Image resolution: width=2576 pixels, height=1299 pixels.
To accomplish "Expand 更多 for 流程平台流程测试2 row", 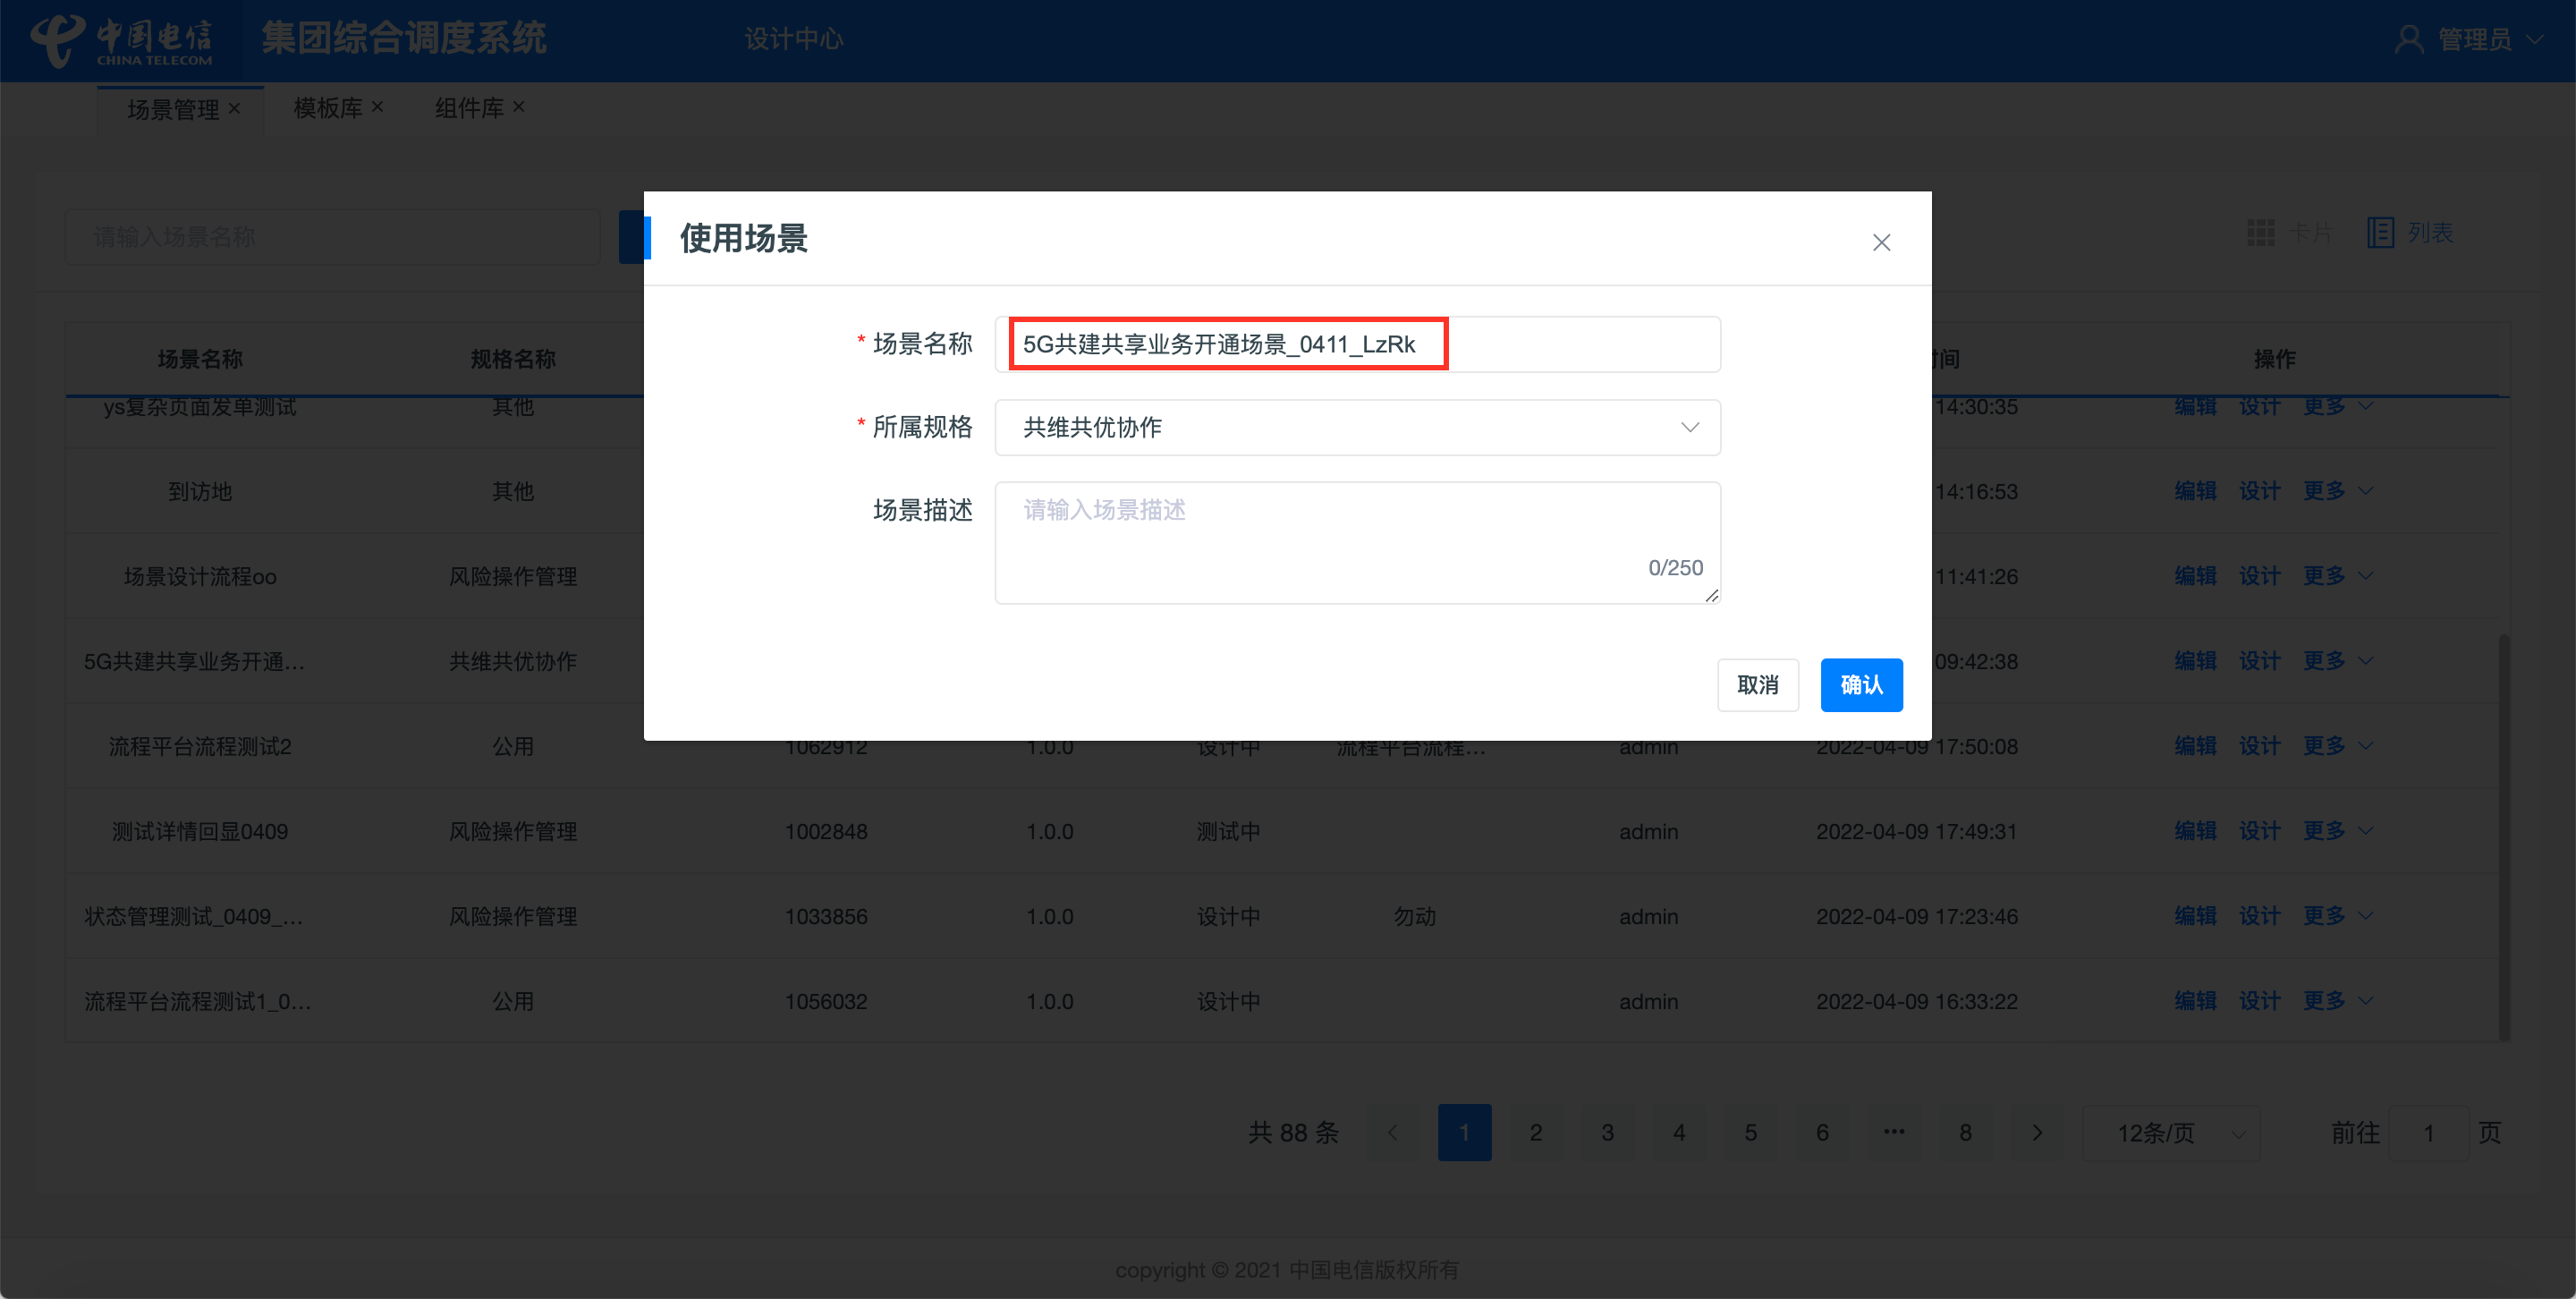I will (x=2337, y=746).
